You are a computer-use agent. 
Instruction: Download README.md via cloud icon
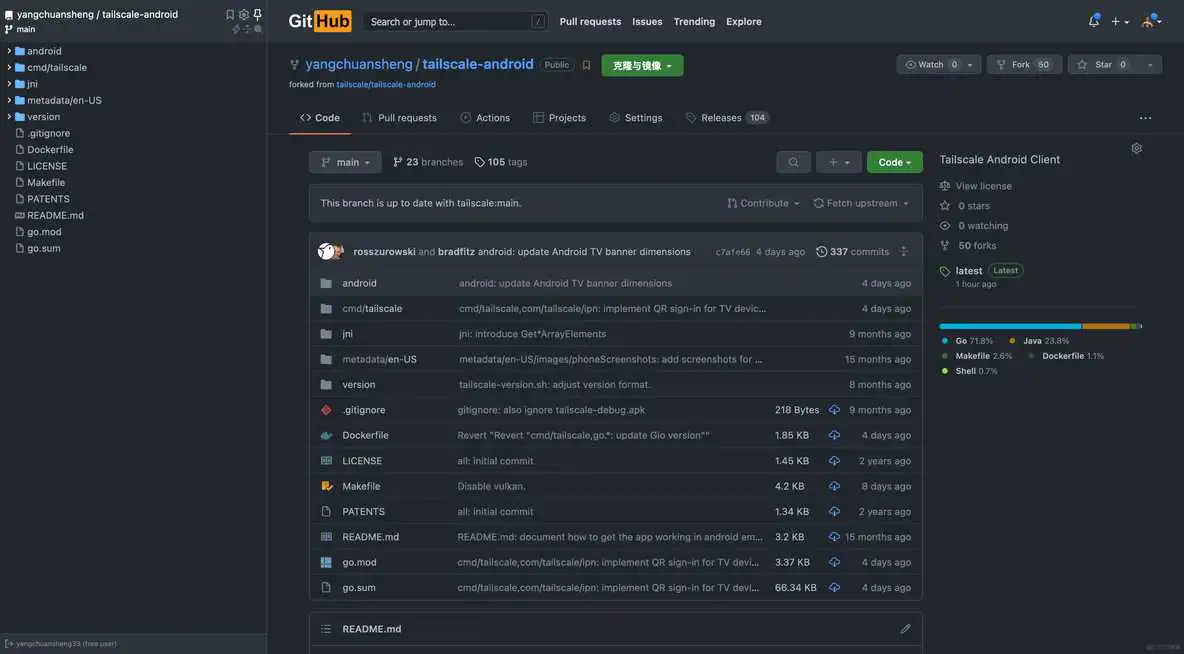tap(834, 537)
